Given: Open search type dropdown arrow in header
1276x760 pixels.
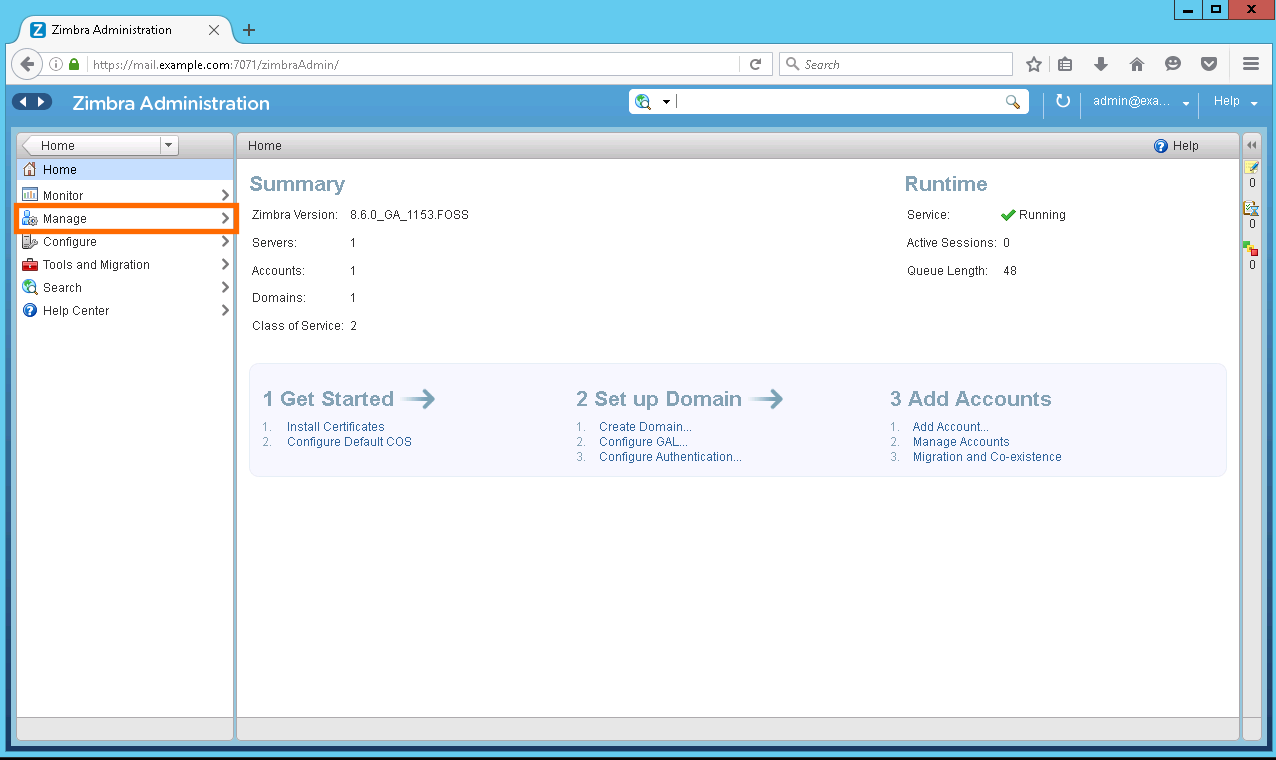Looking at the screenshot, I should (666, 102).
